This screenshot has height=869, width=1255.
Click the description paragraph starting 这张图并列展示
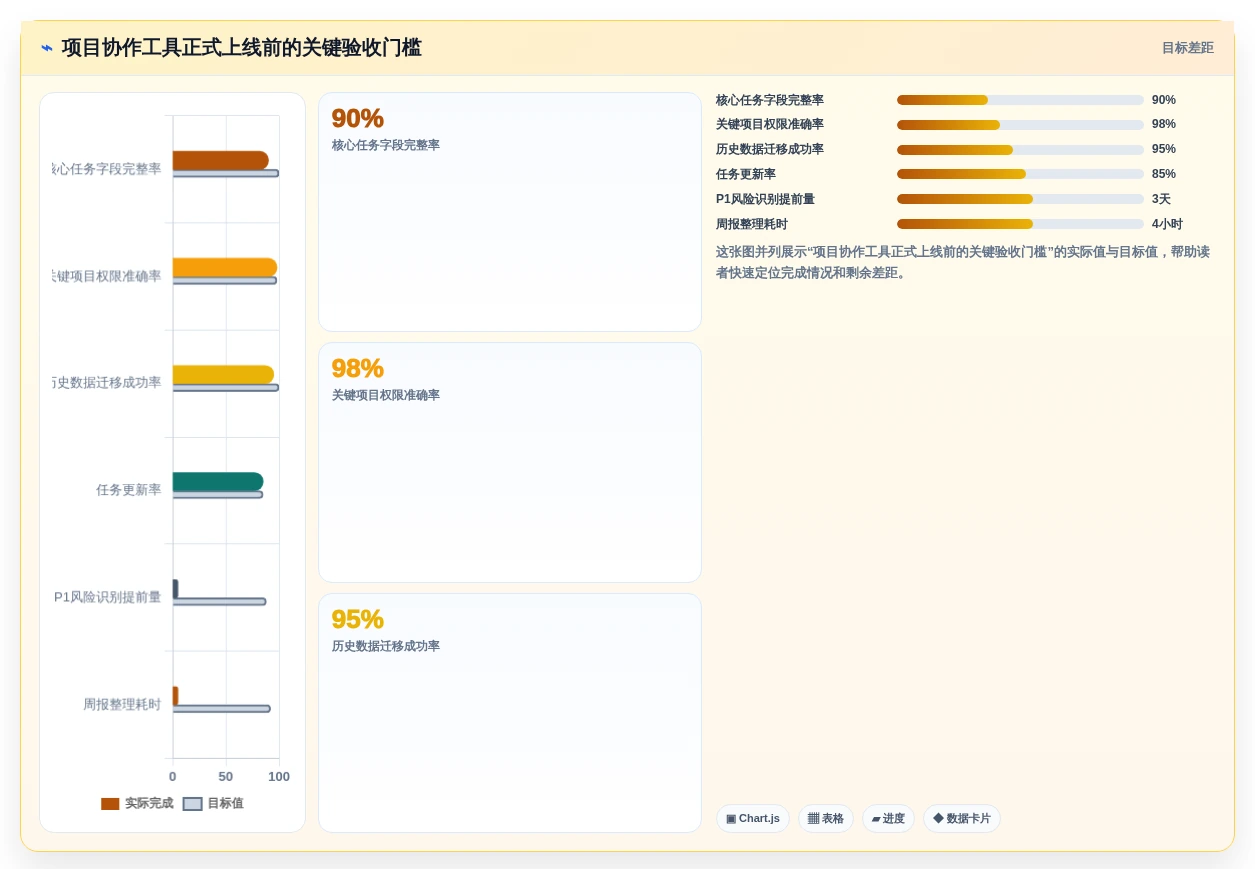point(963,262)
